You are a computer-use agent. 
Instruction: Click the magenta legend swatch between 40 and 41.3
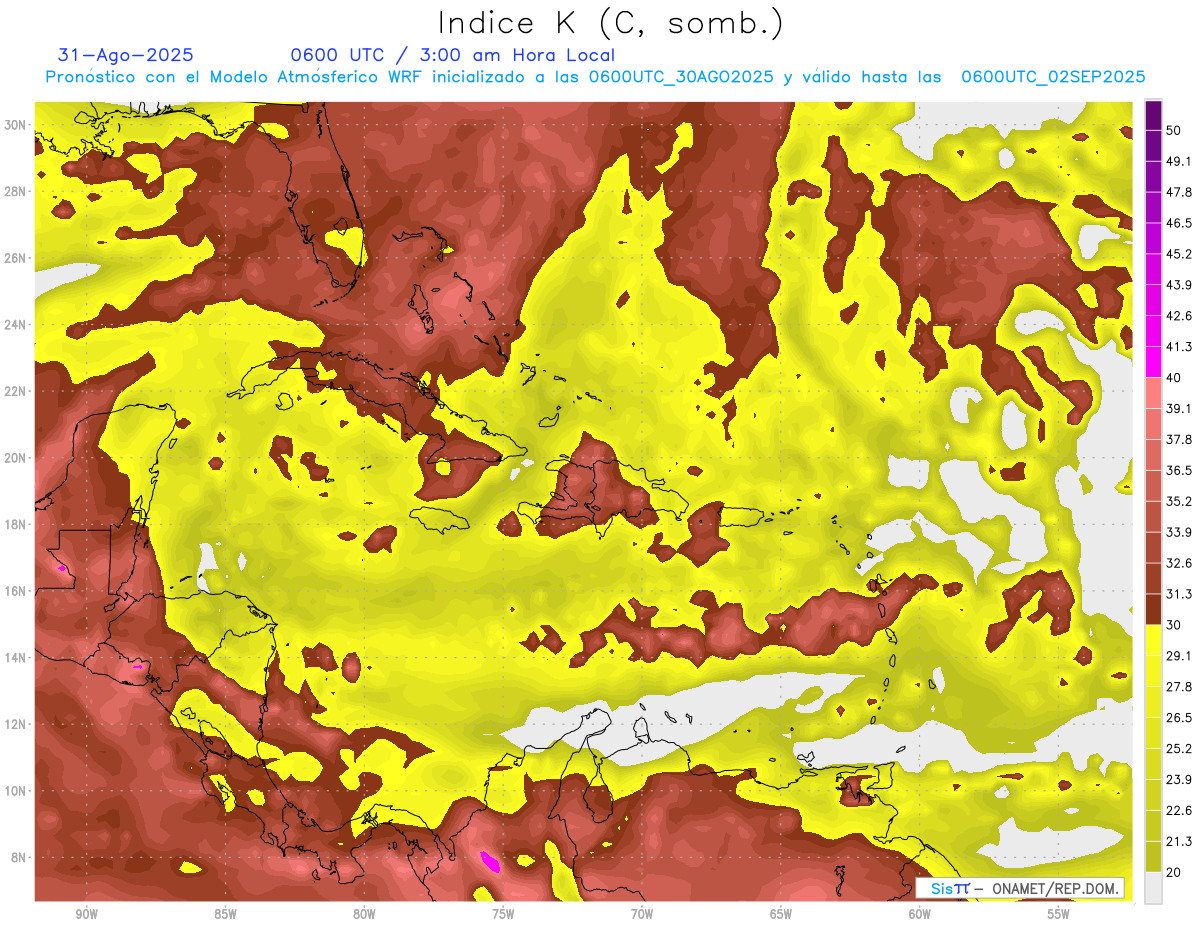(1153, 362)
